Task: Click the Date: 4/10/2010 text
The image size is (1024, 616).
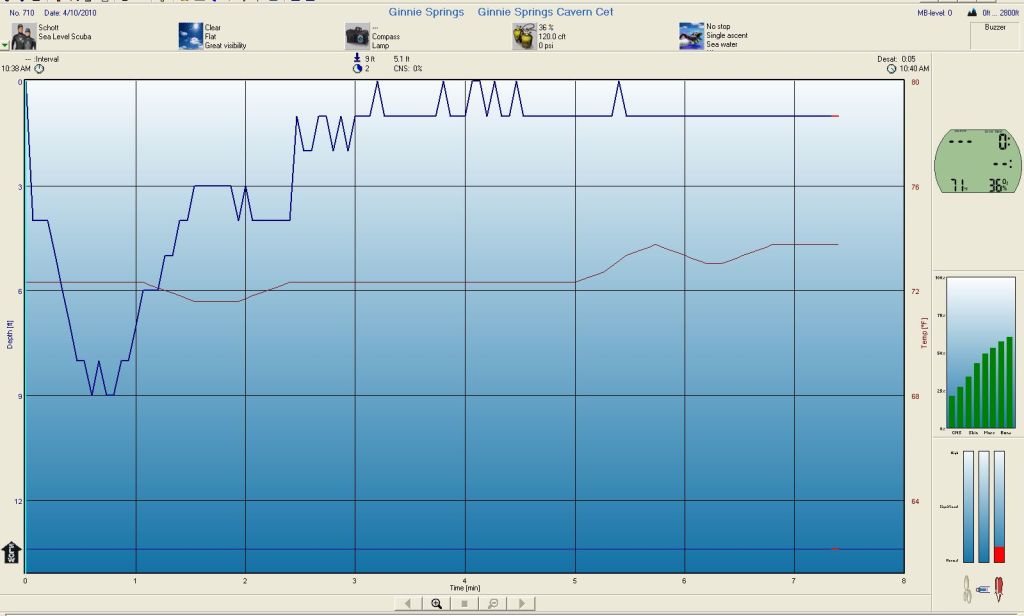Action: tap(70, 12)
